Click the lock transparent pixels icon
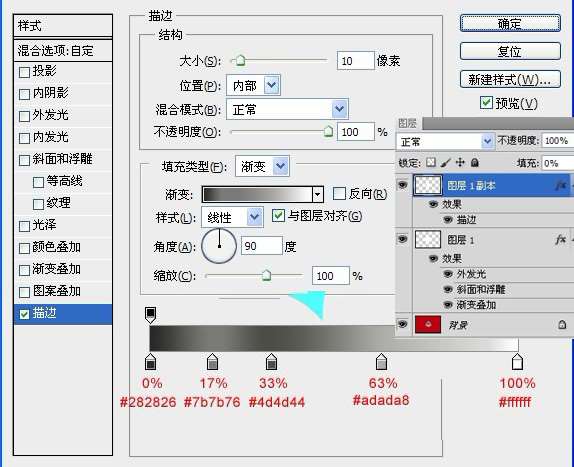 click(431, 162)
